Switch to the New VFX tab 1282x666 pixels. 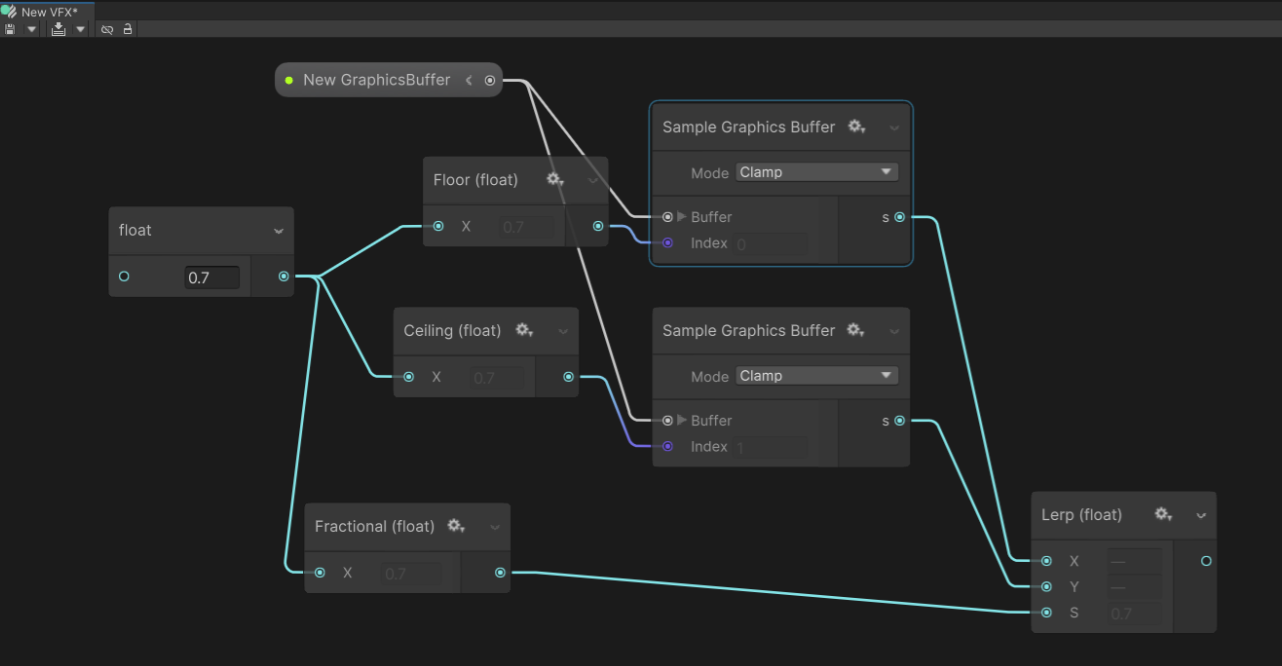48,12
